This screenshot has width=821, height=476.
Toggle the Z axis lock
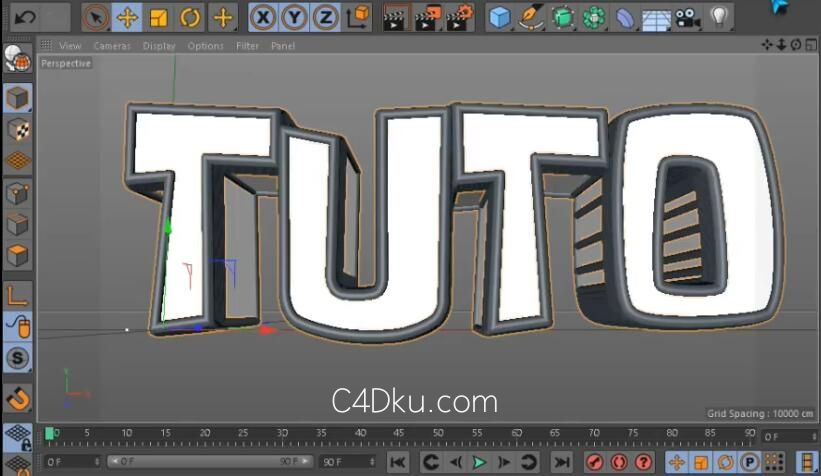[325, 17]
